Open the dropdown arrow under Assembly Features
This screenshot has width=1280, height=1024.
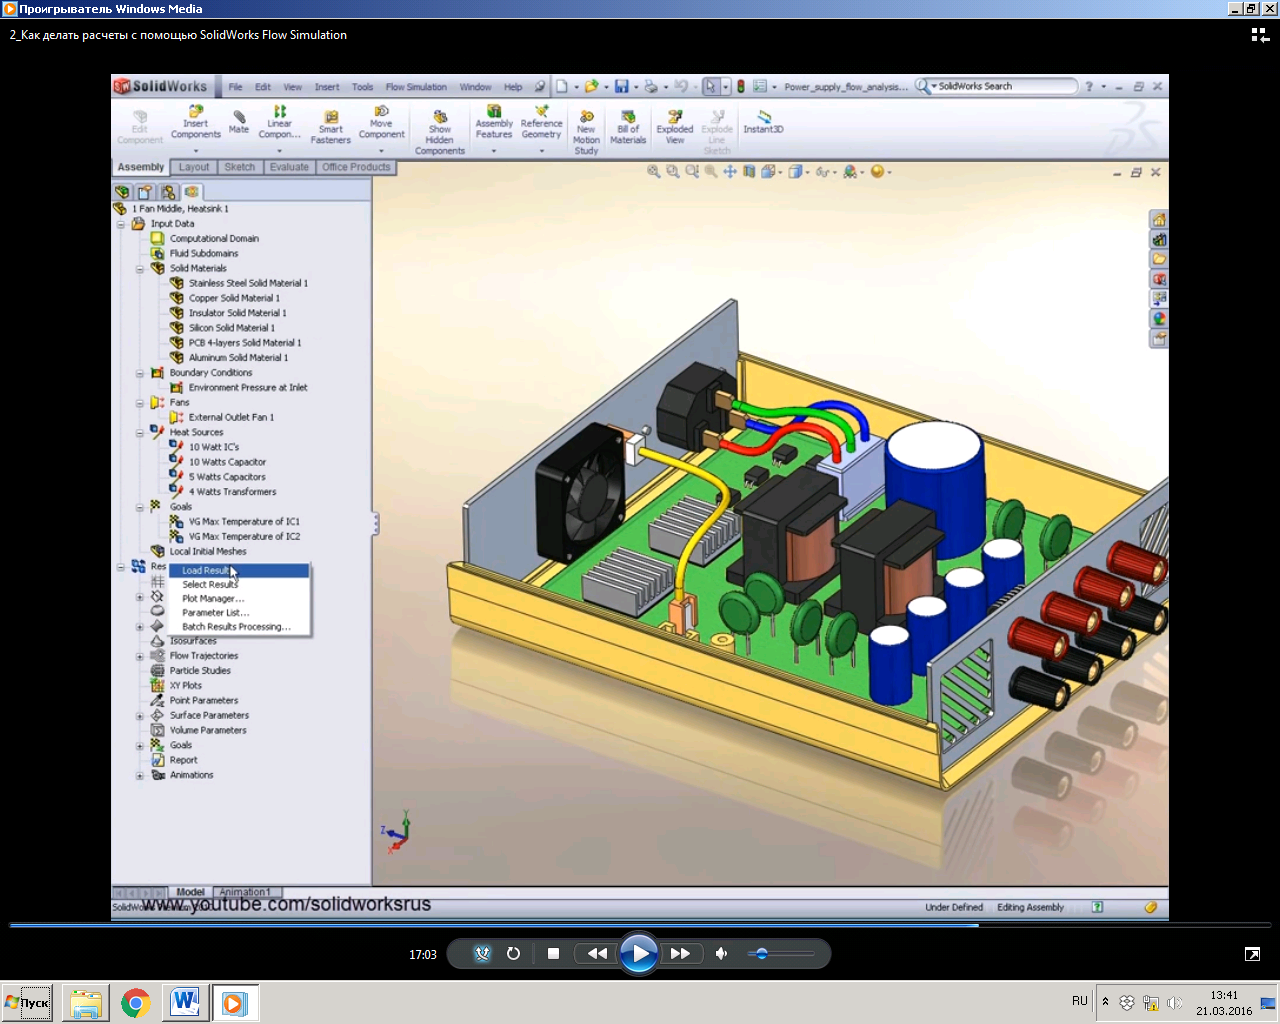coord(494,151)
